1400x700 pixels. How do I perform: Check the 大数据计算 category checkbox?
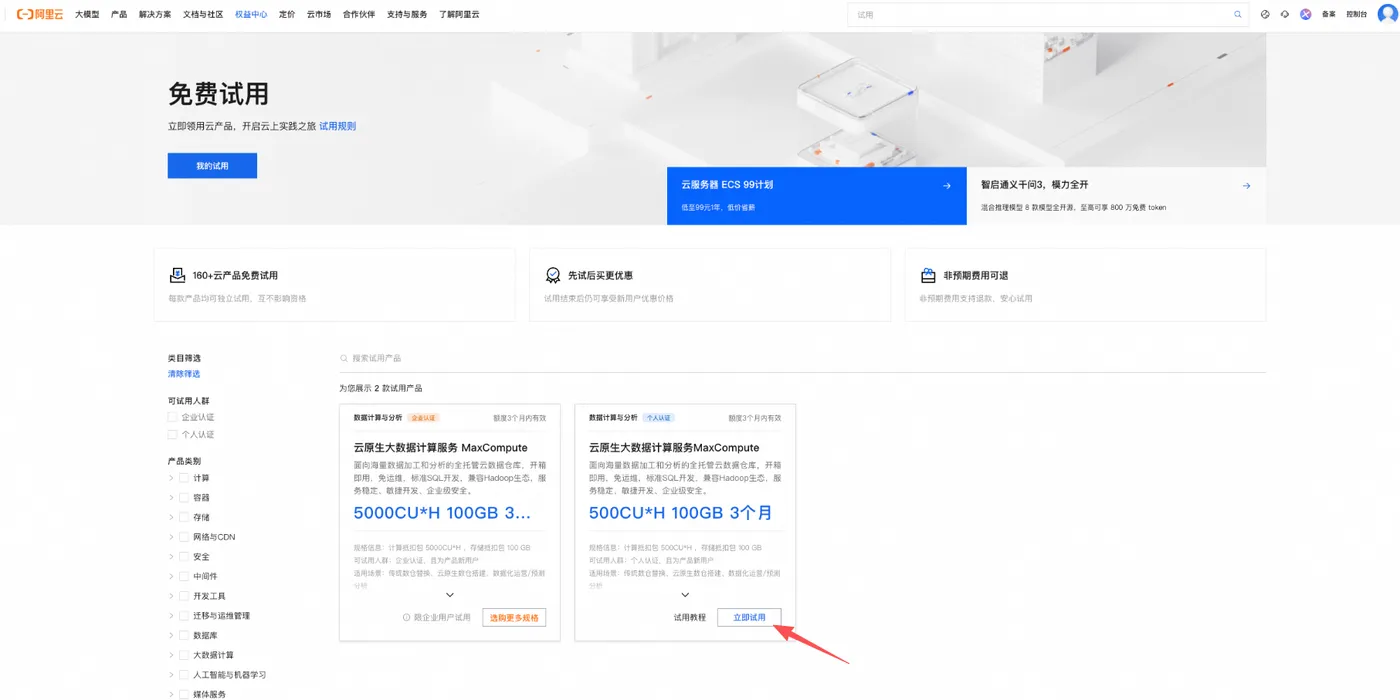click(185, 655)
